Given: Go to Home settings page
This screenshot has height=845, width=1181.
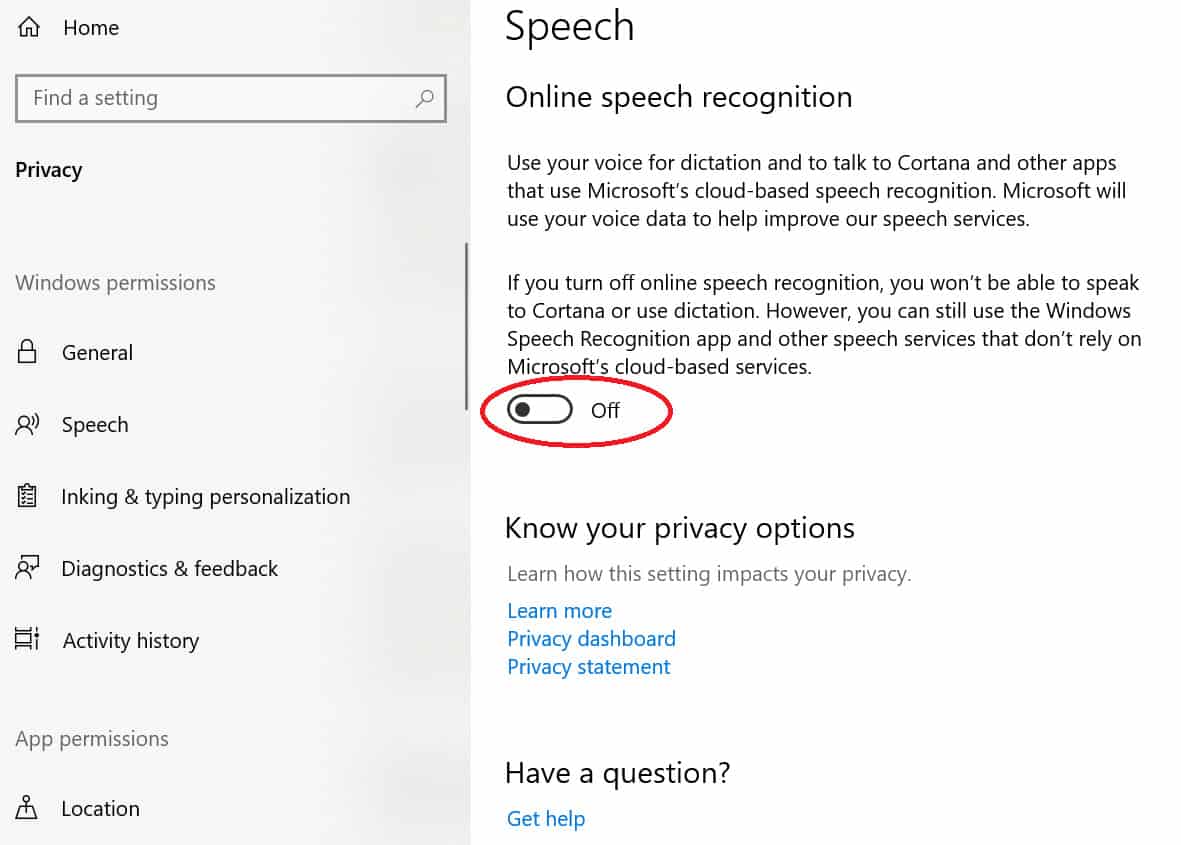Looking at the screenshot, I should pyautogui.click(x=90, y=28).
